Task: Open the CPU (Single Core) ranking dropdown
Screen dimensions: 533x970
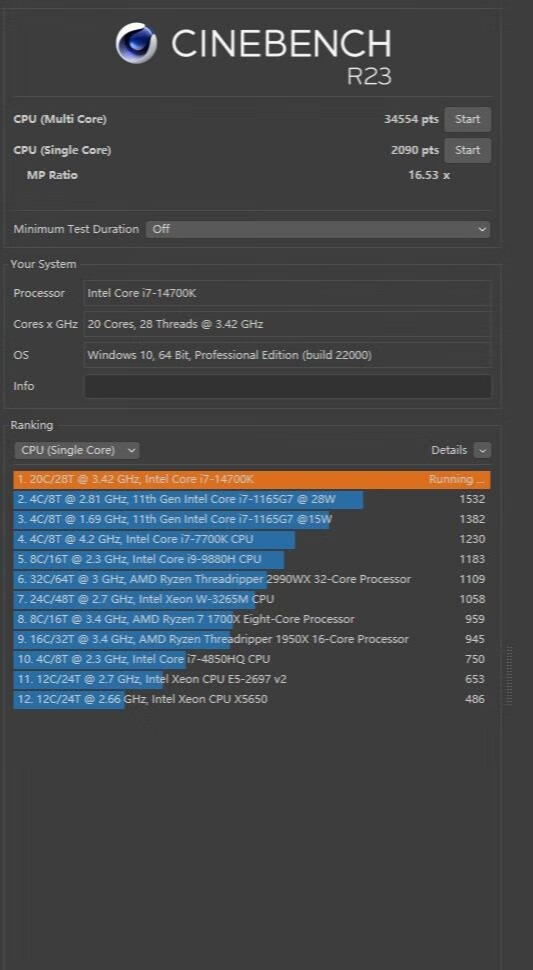Action: pyautogui.click(x=77, y=450)
